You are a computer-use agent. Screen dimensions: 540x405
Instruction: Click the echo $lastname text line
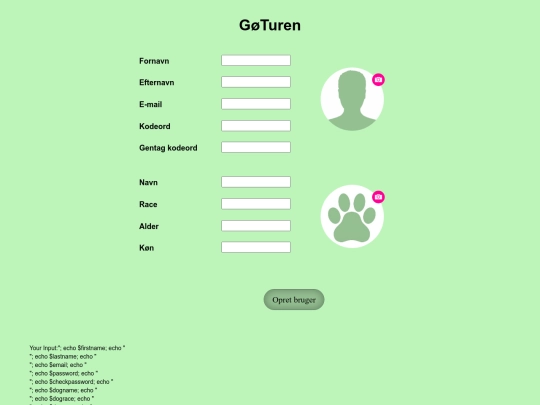coord(63,356)
